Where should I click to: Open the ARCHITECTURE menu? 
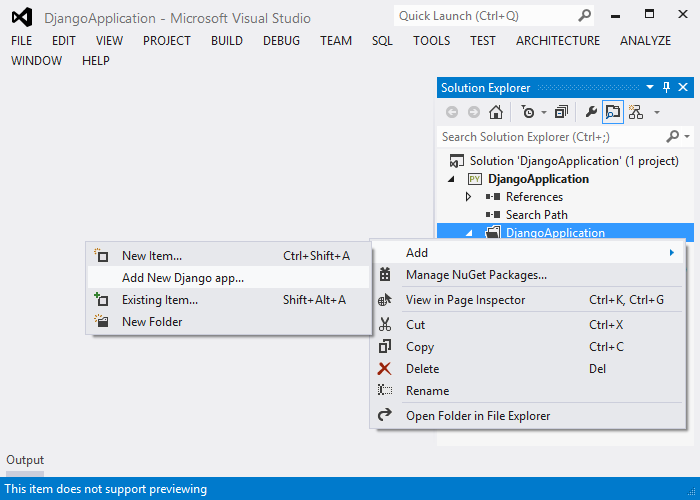(x=558, y=41)
